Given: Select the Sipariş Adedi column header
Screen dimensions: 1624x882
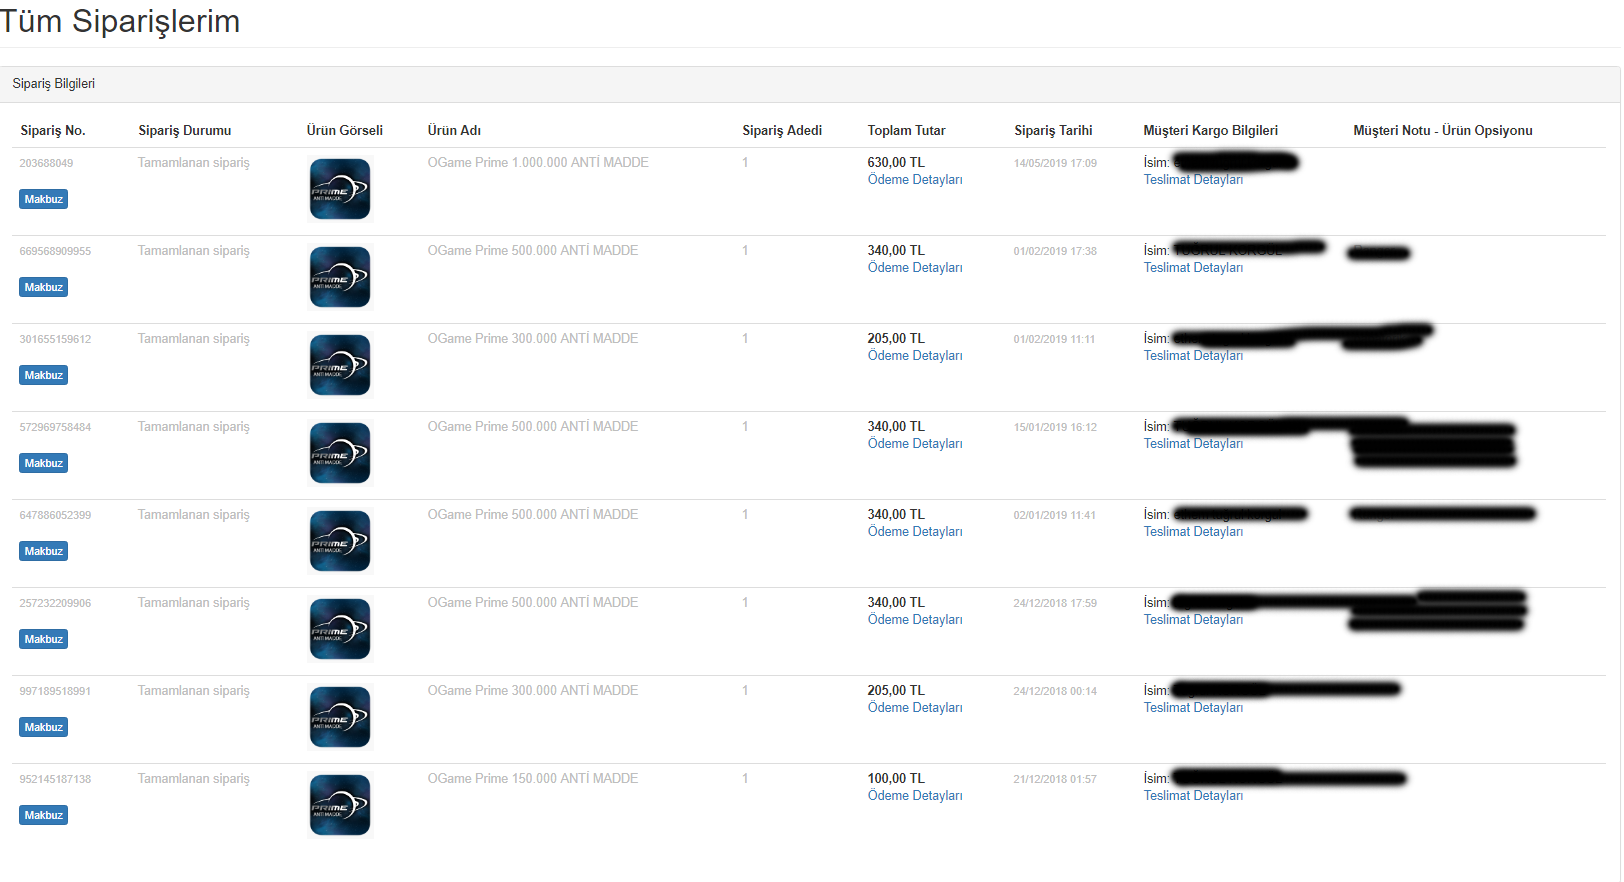Looking at the screenshot, I should point(782,131).
